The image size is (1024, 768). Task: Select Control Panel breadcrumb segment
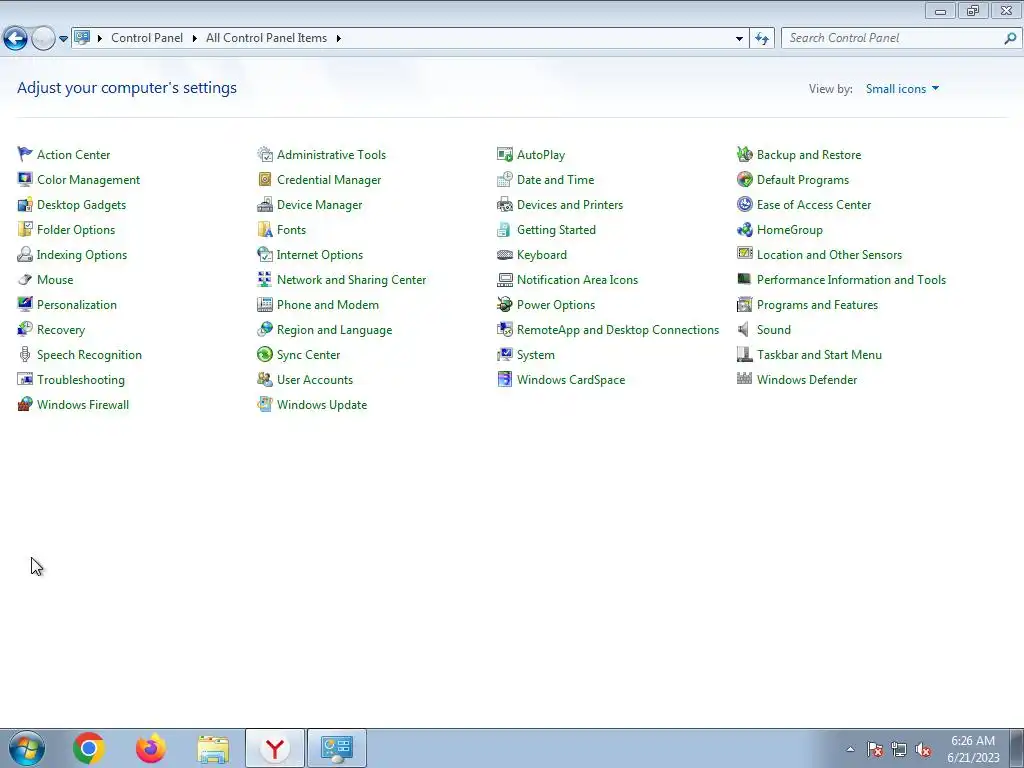147,38
